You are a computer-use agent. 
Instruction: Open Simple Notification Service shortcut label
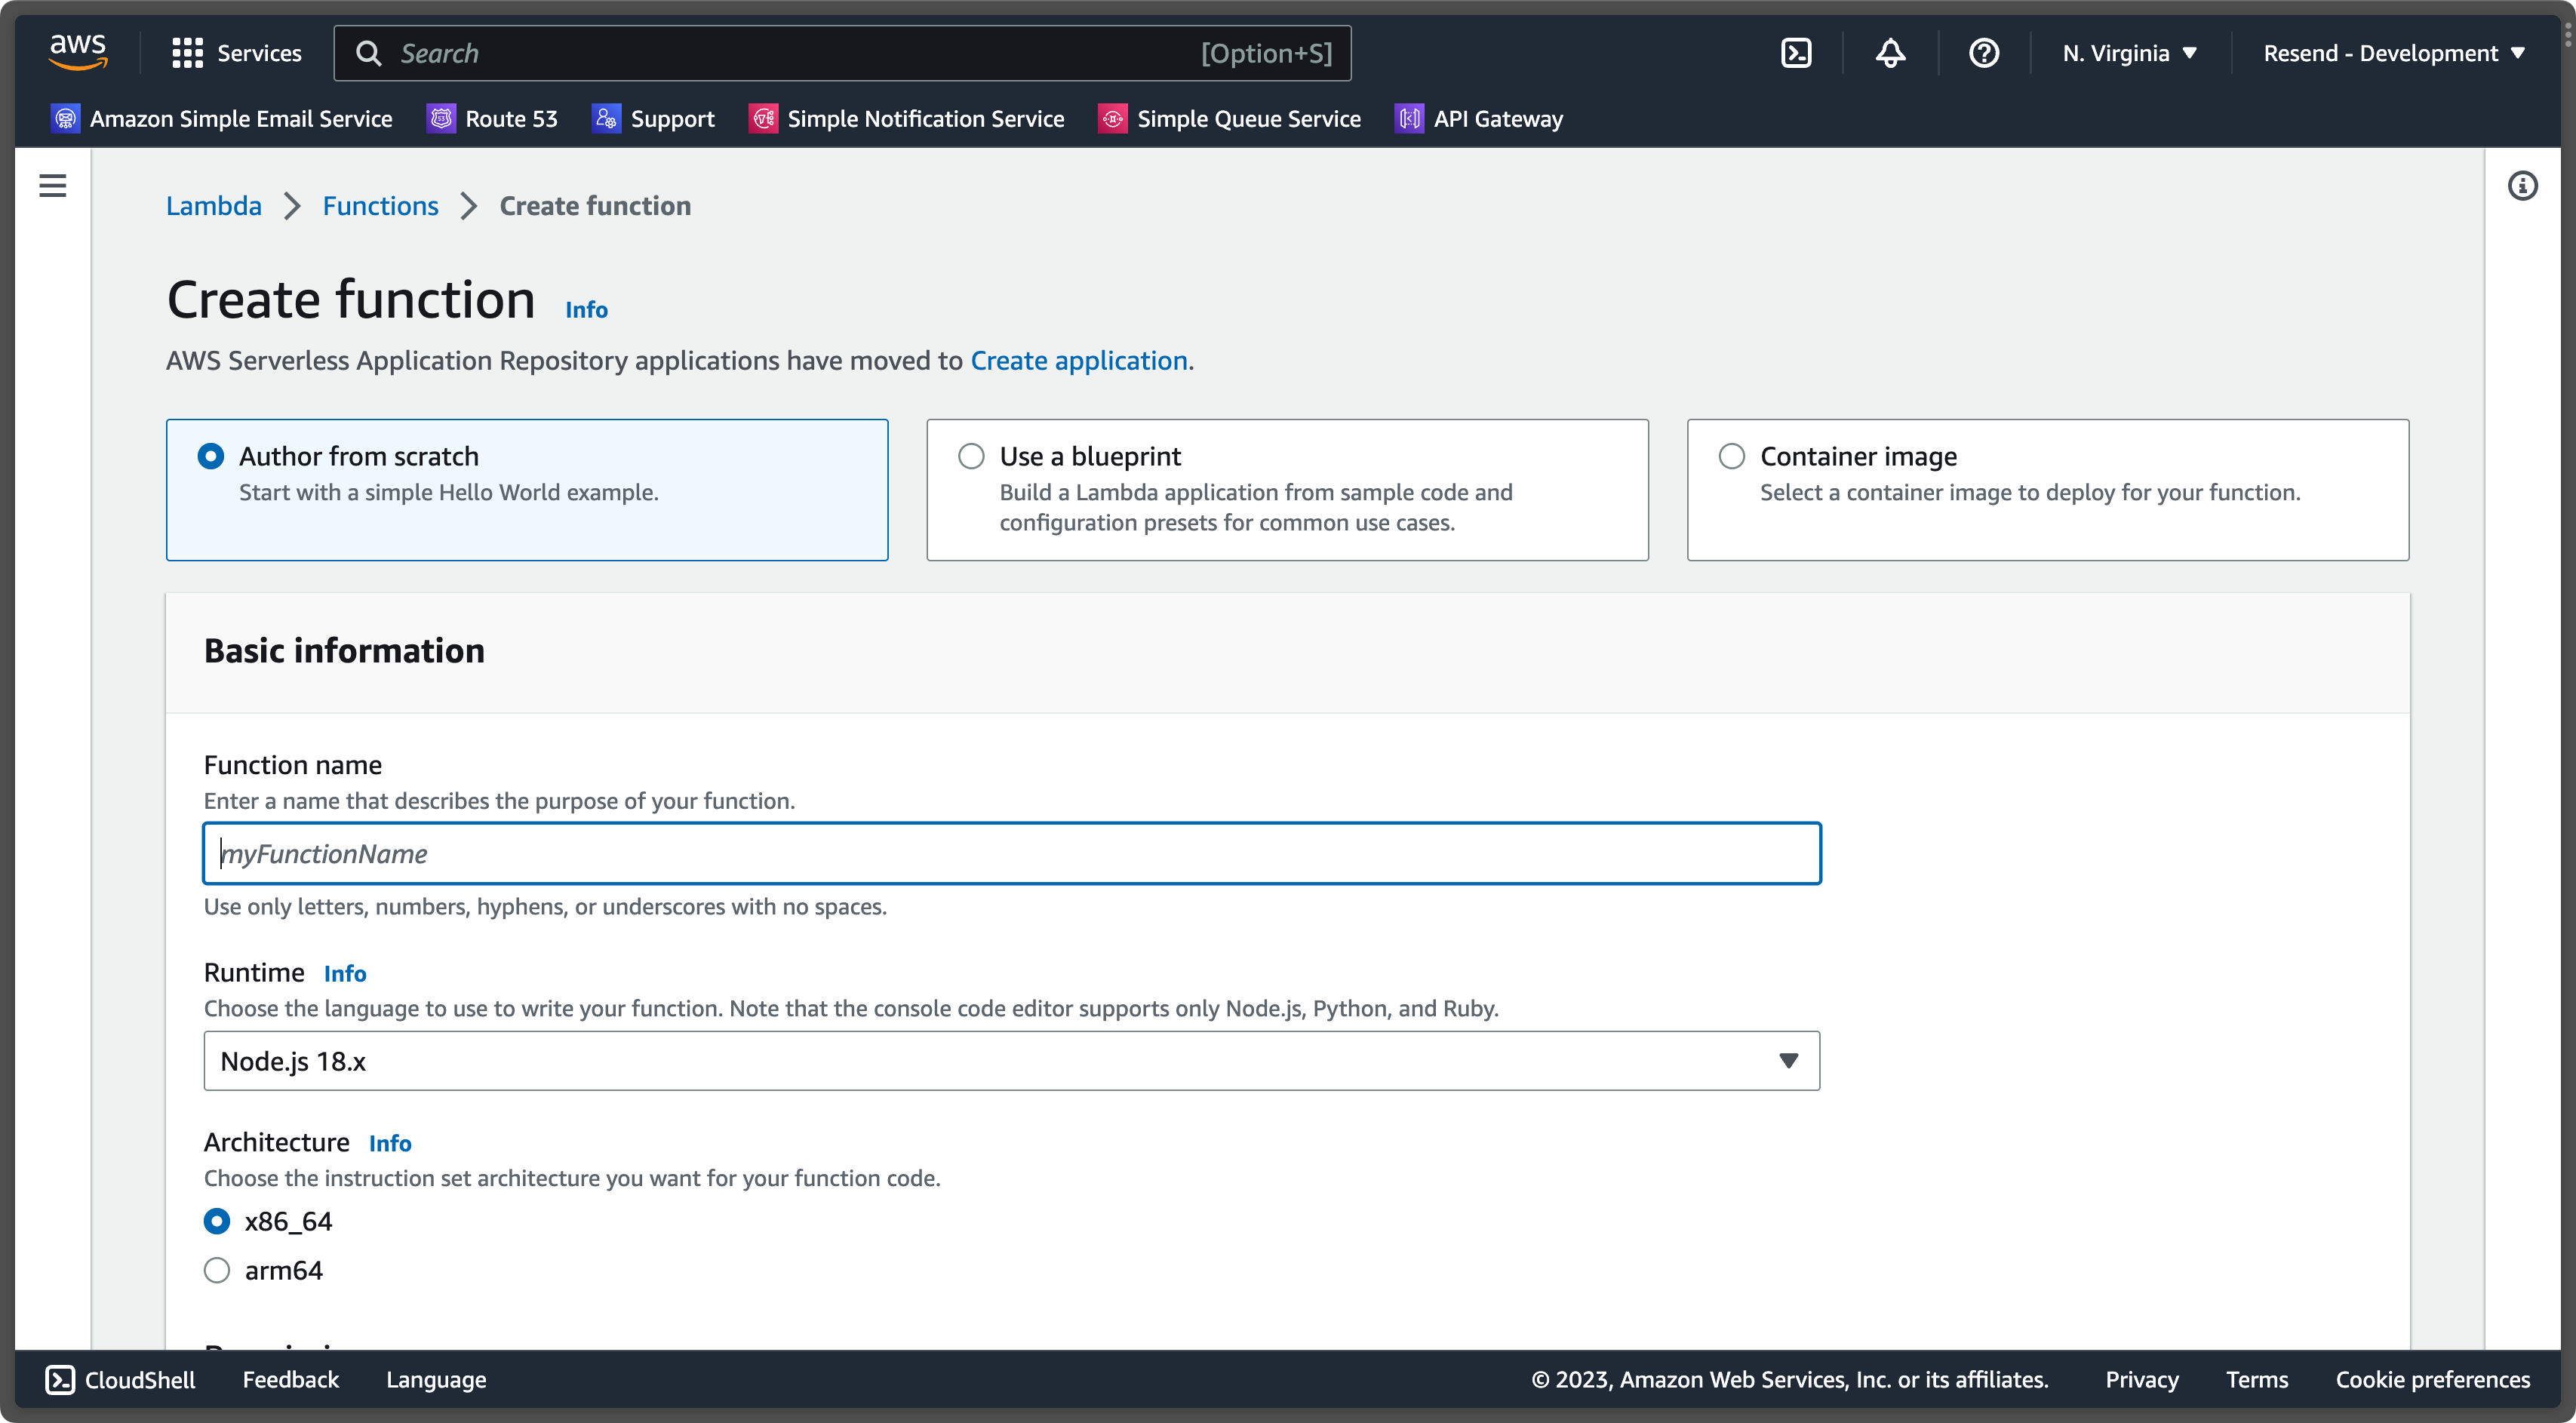[x=926, y=118]
